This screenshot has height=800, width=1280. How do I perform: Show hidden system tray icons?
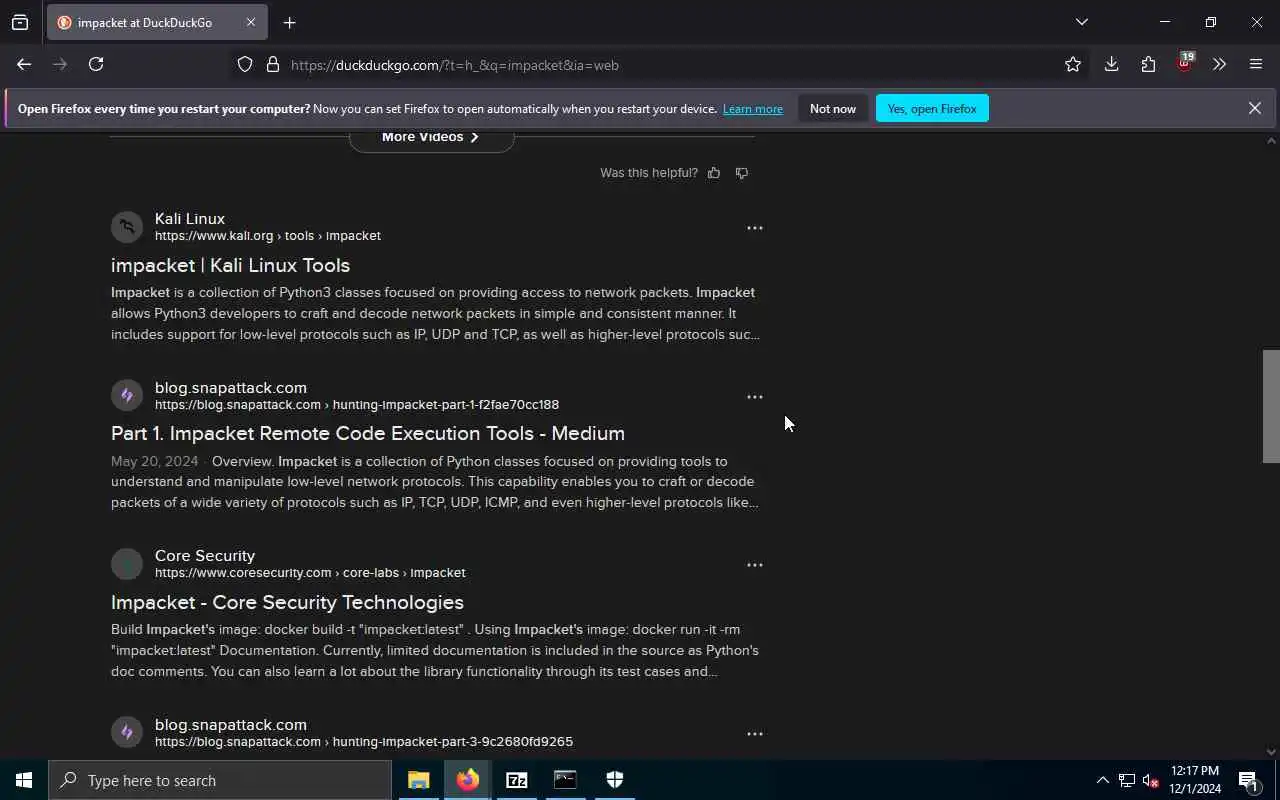(x=1102, y=780)
